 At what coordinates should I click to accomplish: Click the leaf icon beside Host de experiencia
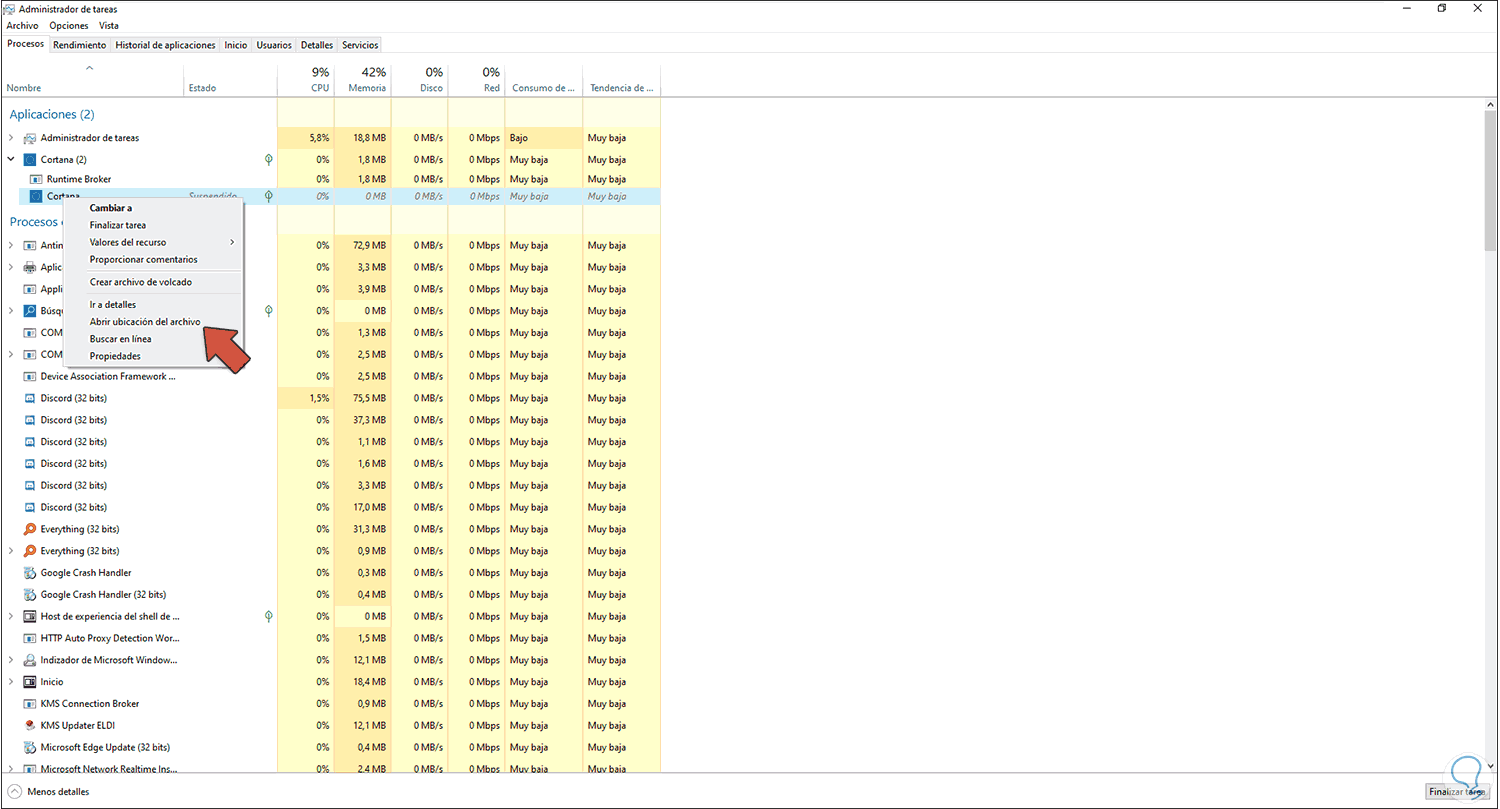pyautogui.click(x=268, y=616)
